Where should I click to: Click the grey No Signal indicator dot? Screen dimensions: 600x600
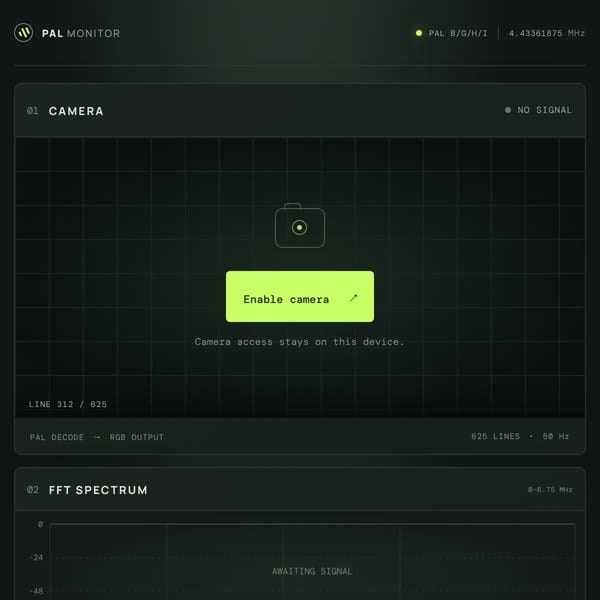(508, 110)
